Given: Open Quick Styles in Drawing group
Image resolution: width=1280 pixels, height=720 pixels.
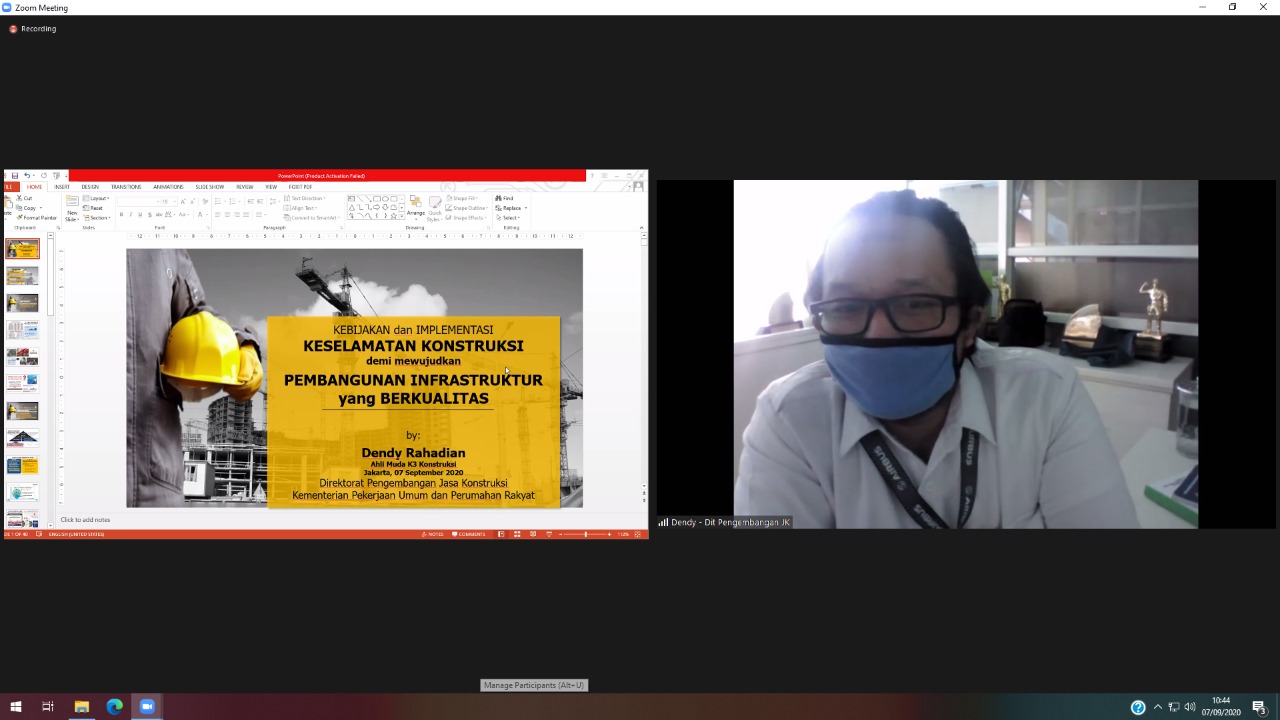Looking at the screenshot, I should tap(435, 208).
